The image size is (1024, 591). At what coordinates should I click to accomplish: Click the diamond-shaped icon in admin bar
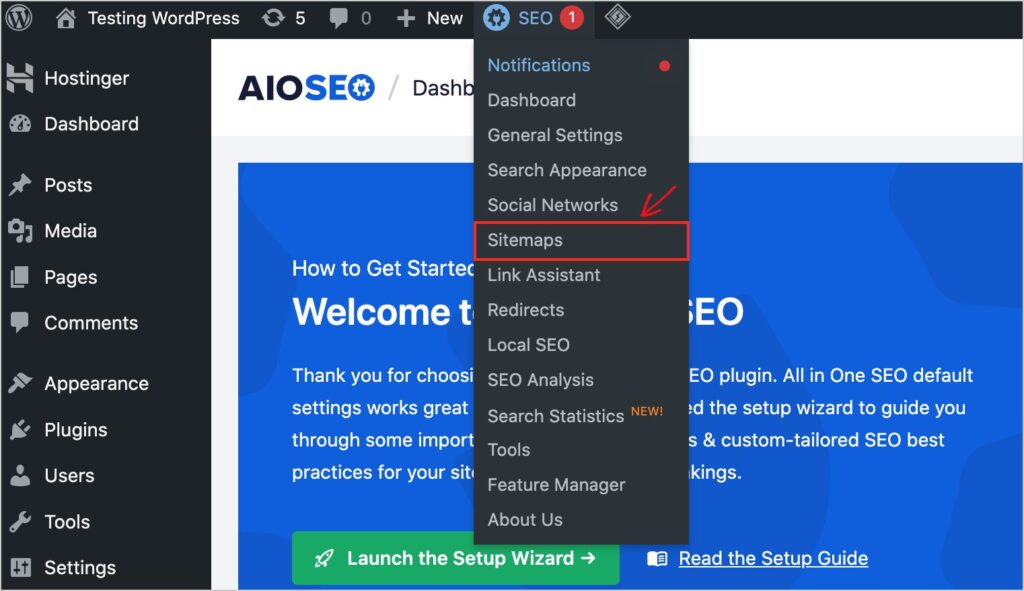tap(617, 18)
